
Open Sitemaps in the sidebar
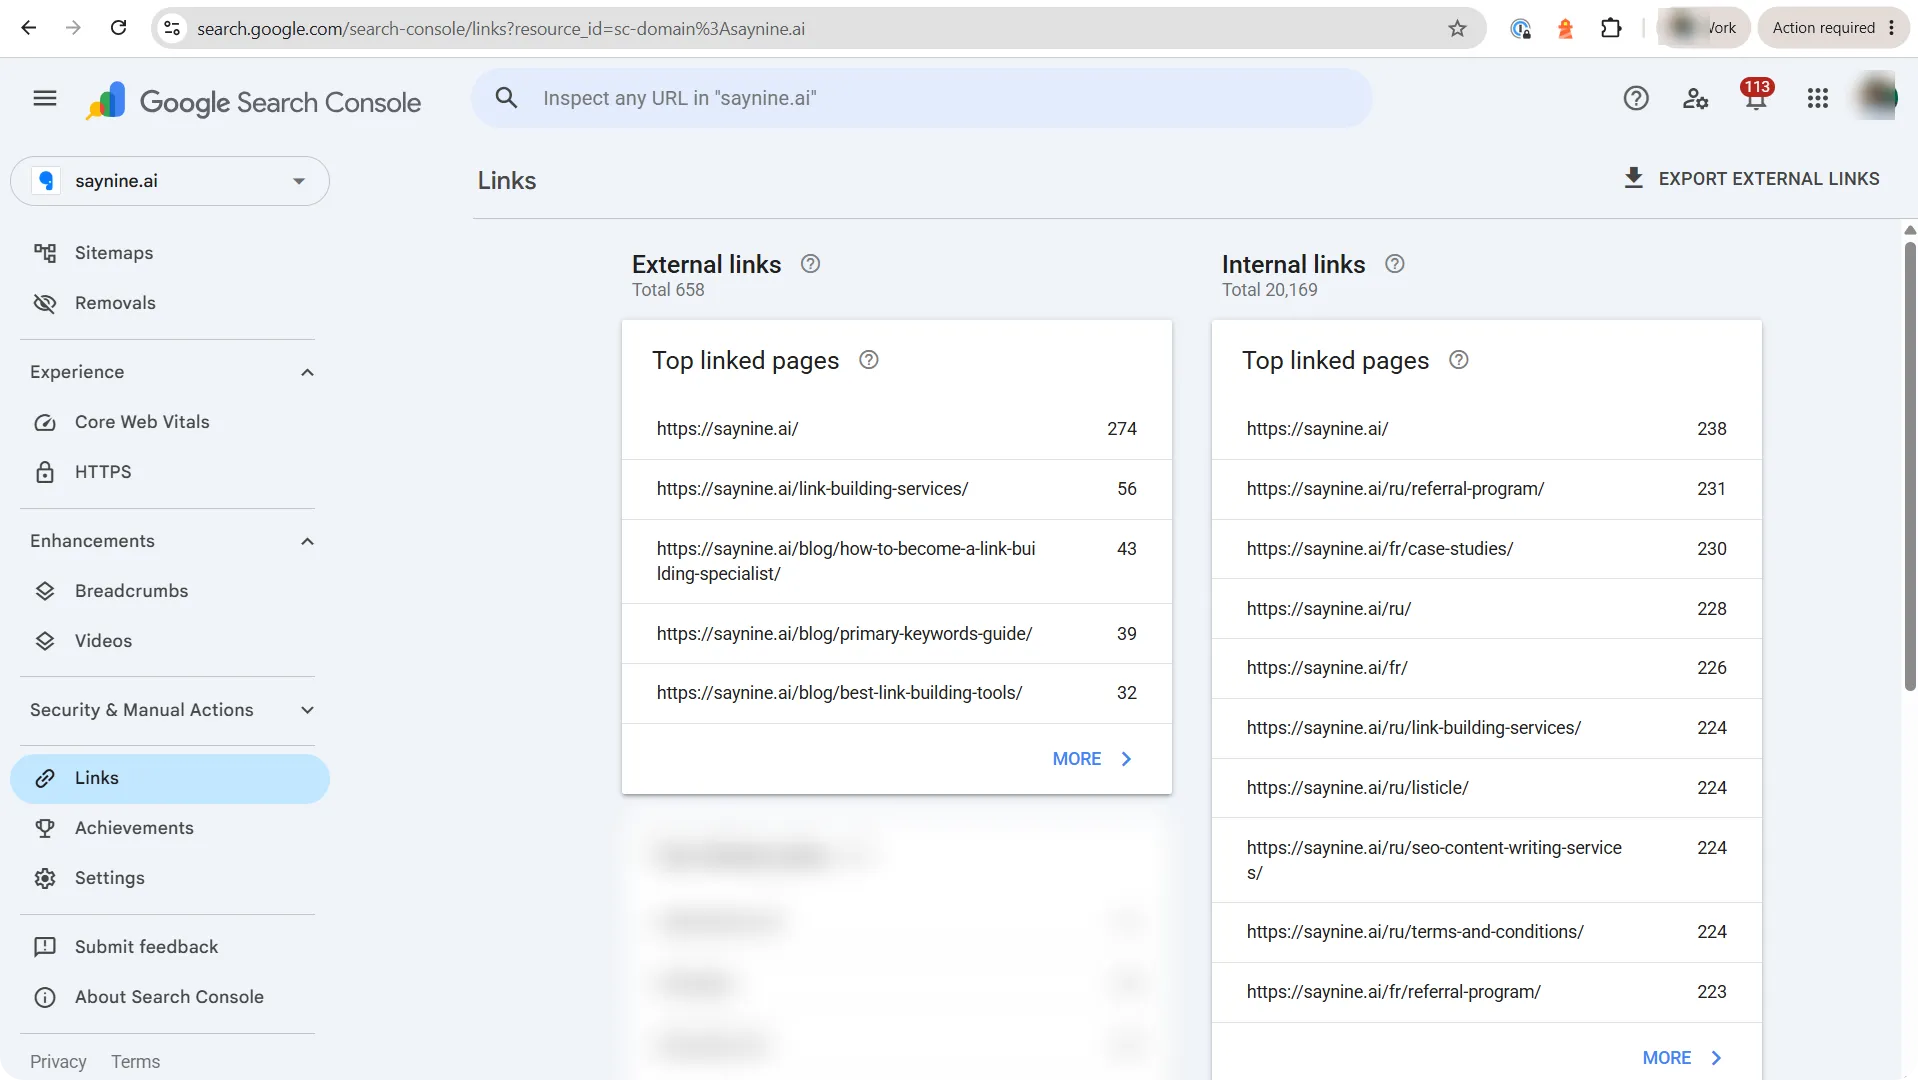pyautogui.click(x=170, y=253)
